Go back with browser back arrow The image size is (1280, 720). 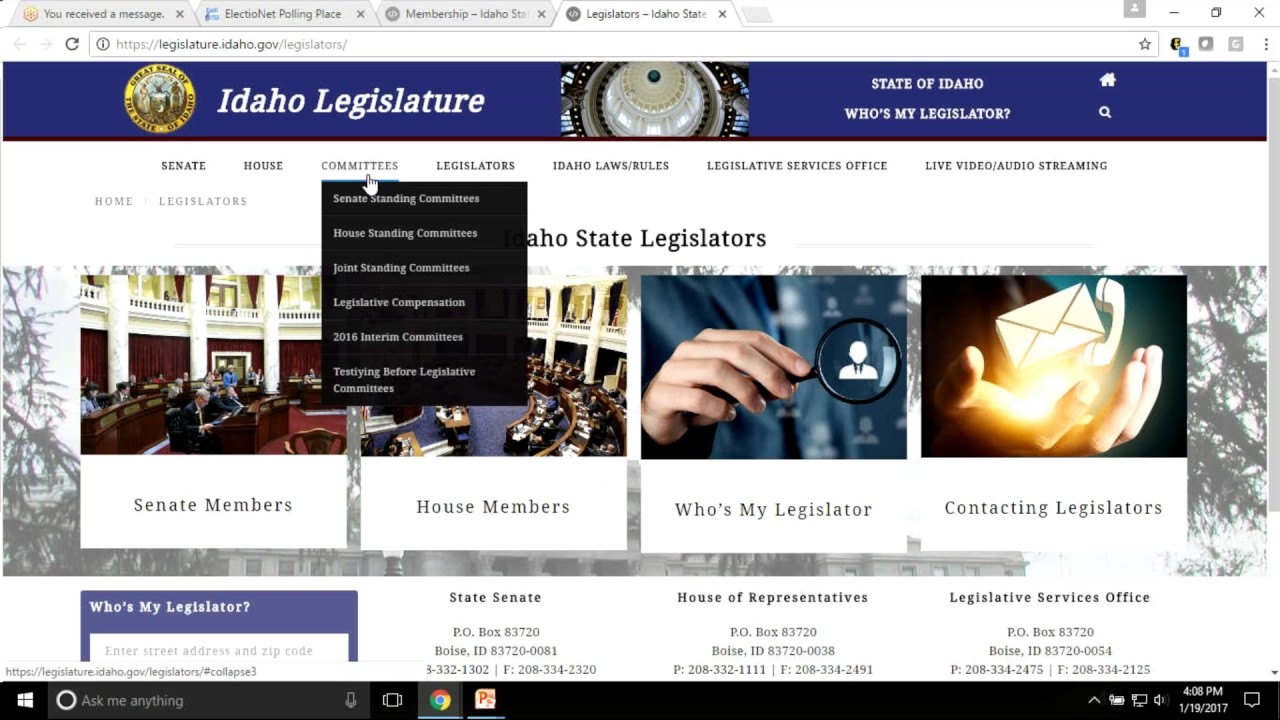tap(19, 44)
